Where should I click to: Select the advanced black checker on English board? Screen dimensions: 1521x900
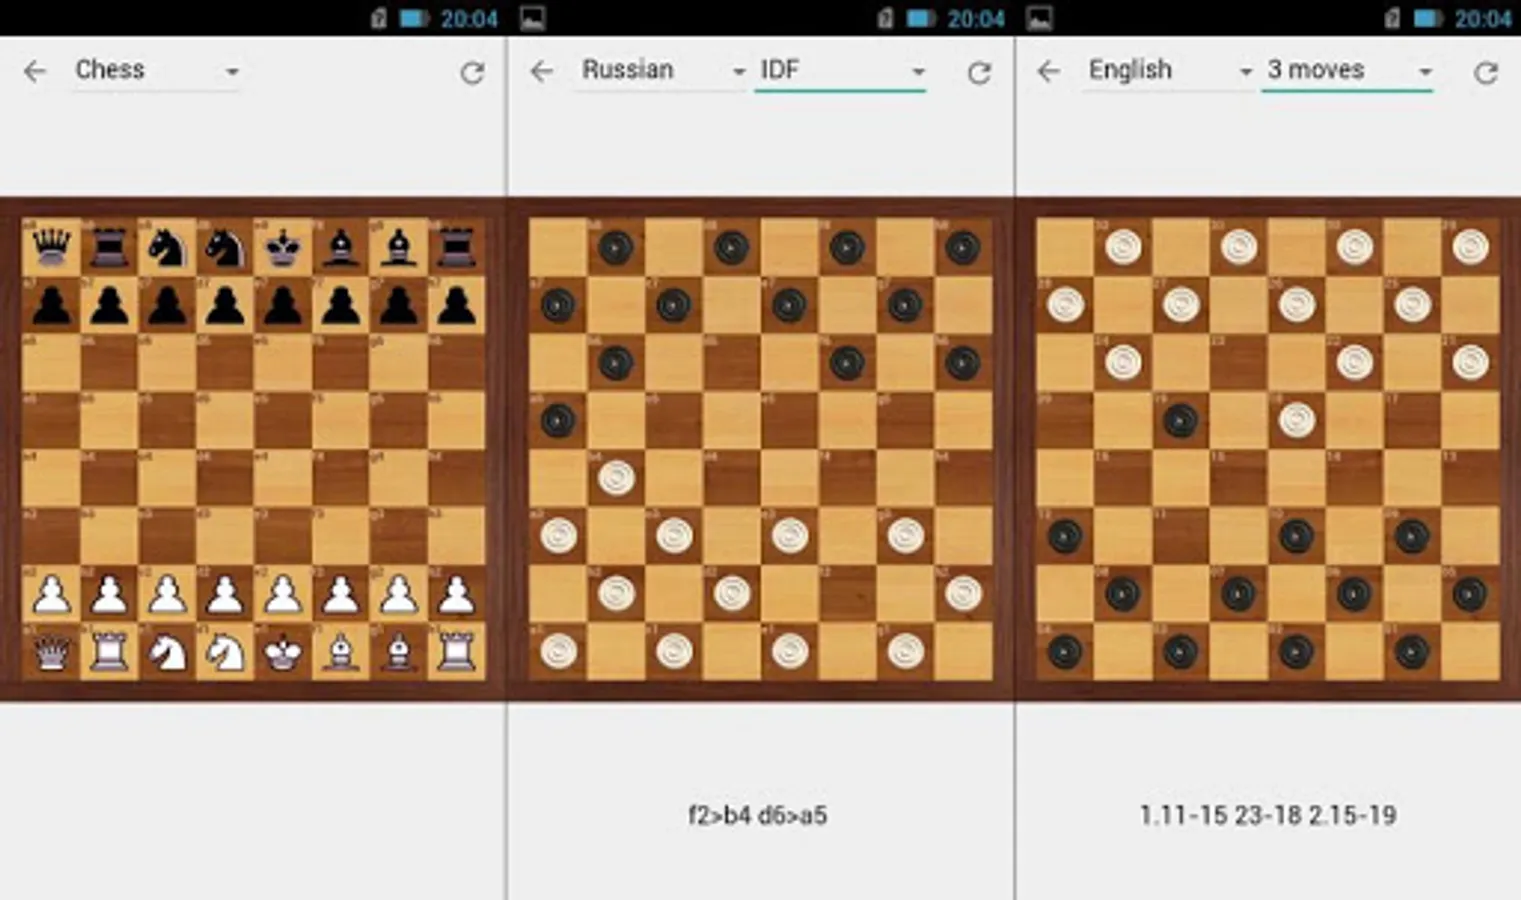point(1180,420)
